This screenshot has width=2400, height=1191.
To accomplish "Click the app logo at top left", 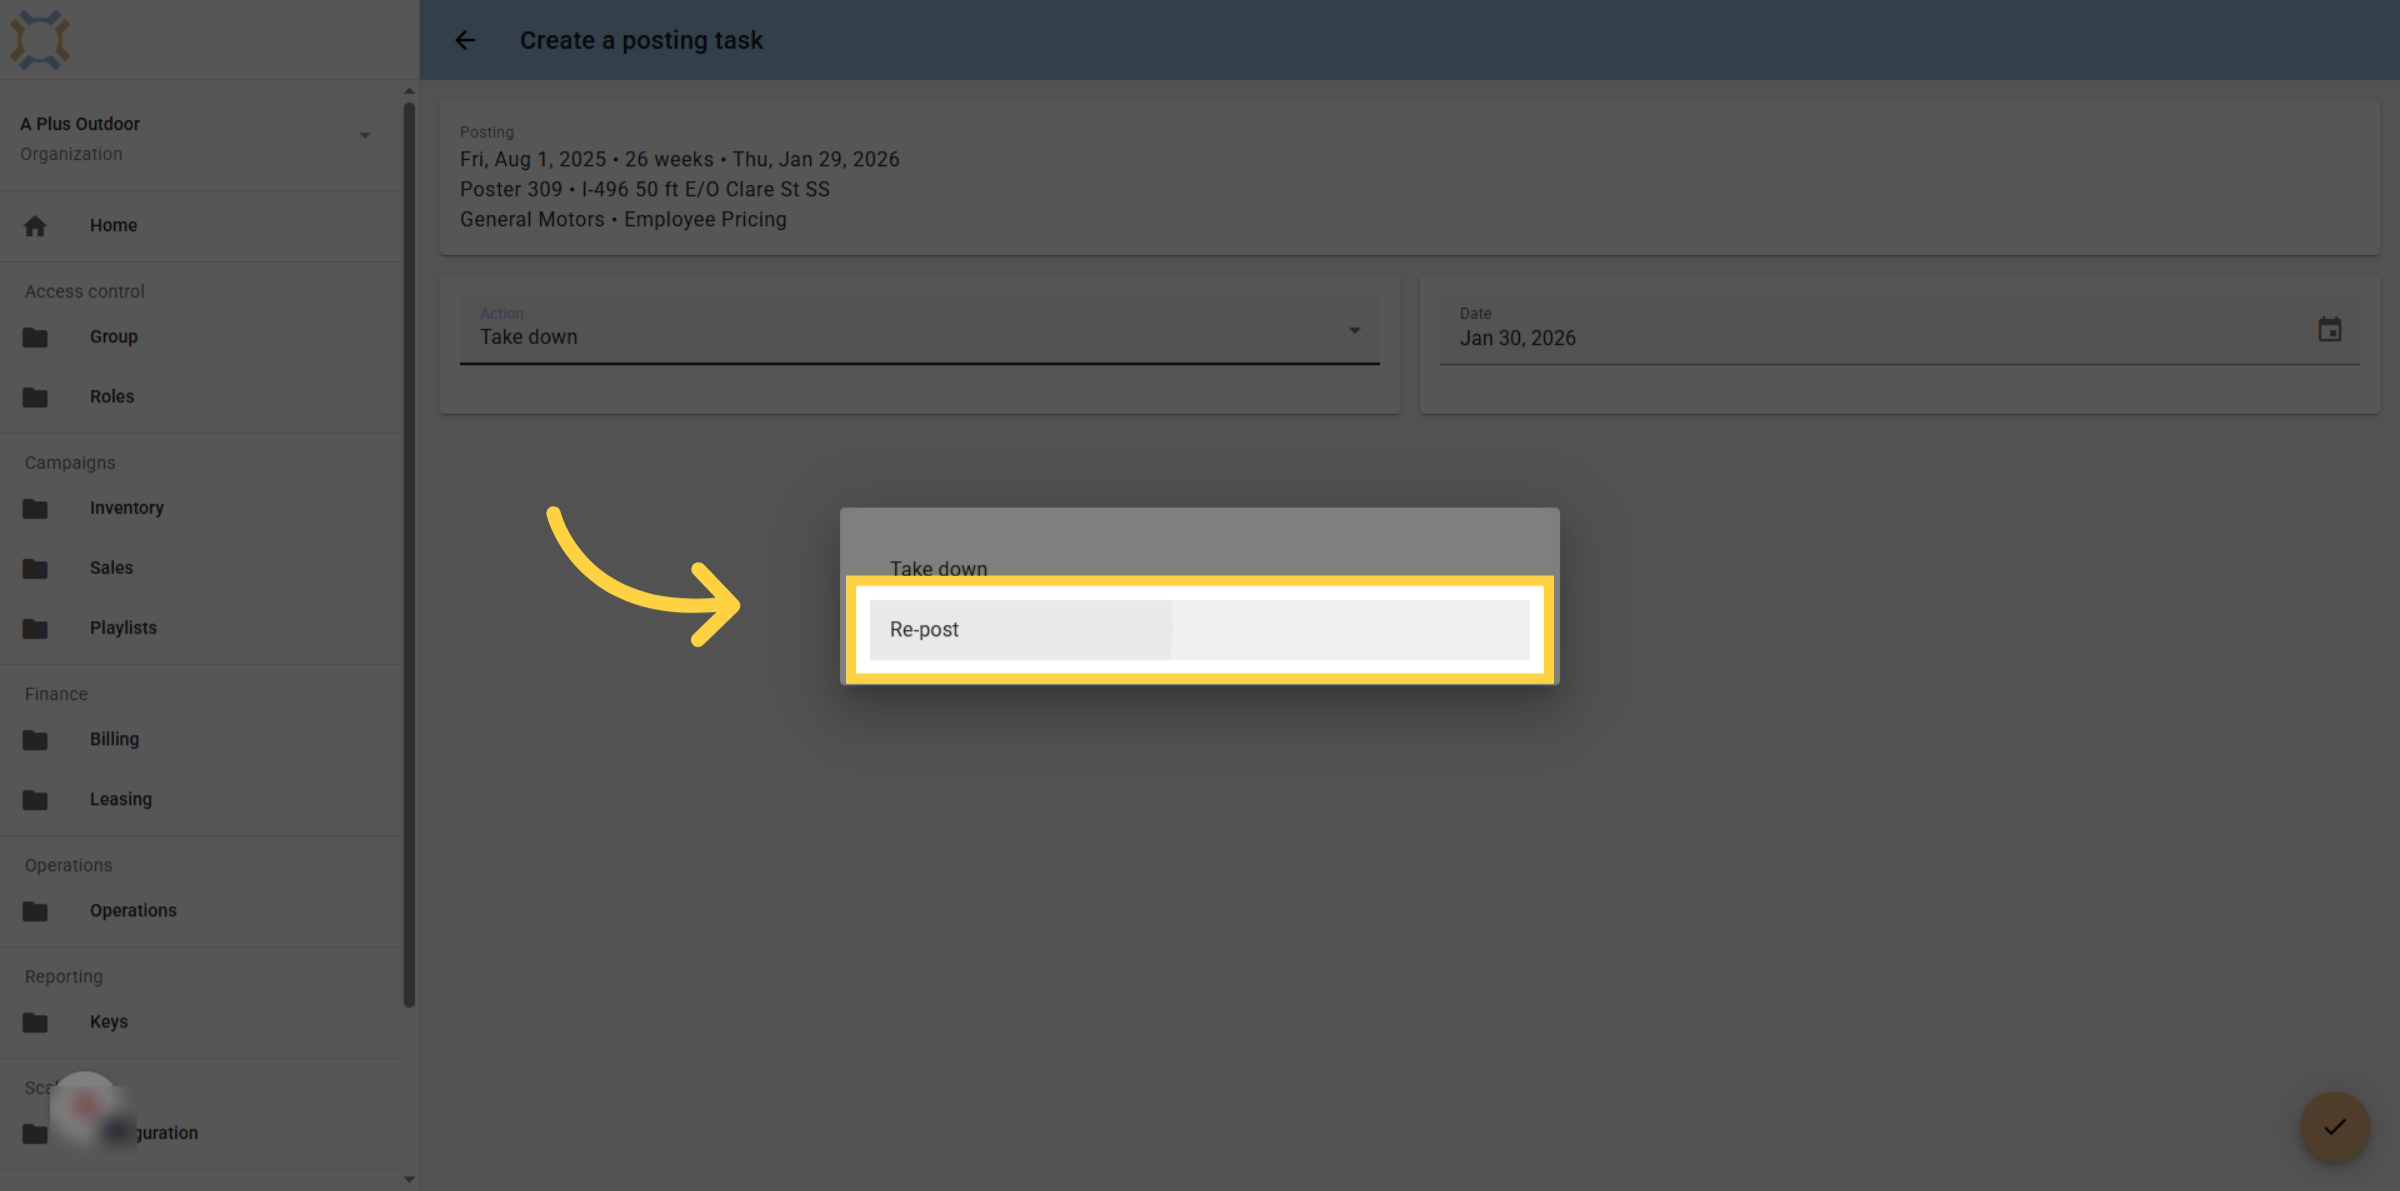I will (40, 40).
